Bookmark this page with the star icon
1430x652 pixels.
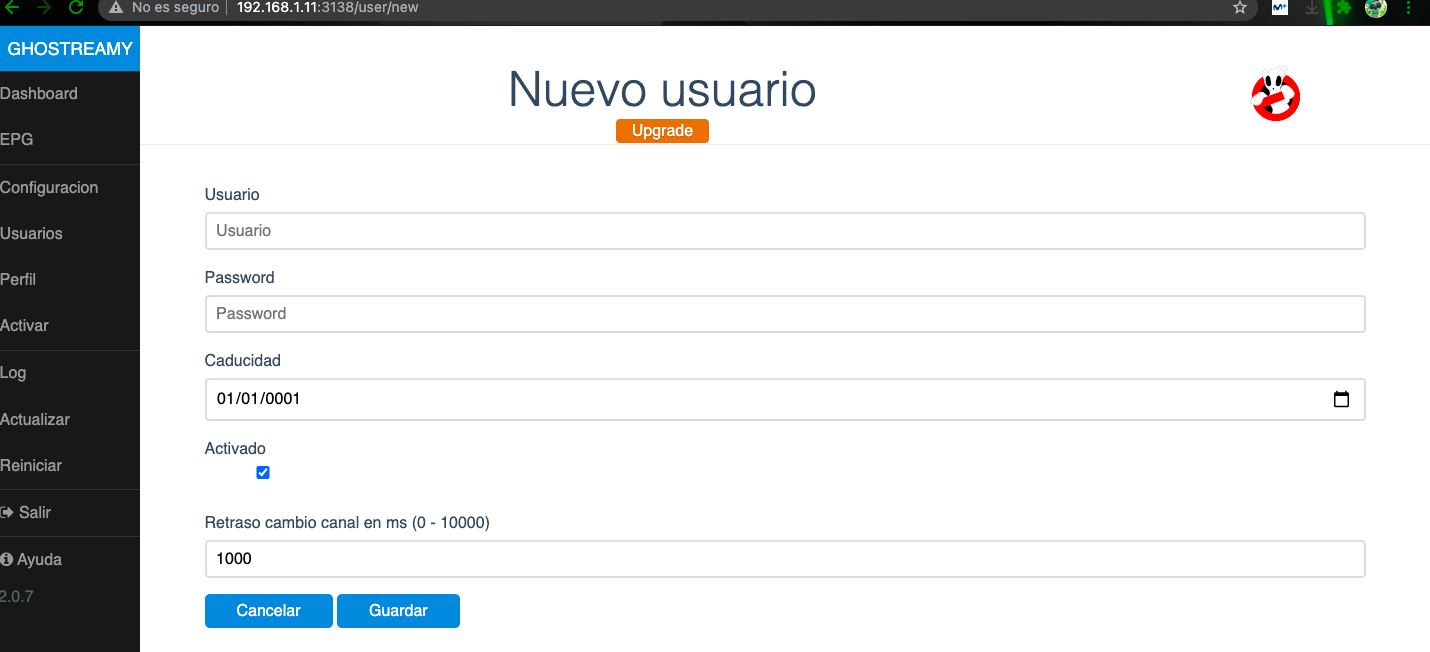[x=1240, y=8]
